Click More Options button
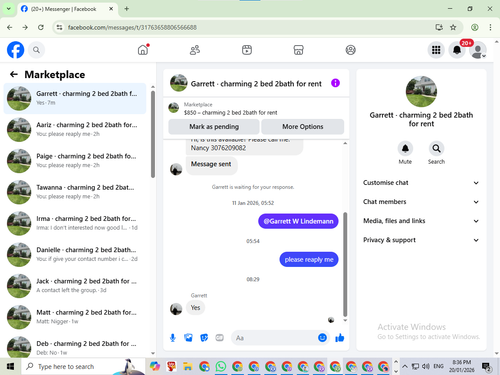This screenshot has width=500, height=375. point(303,127)
